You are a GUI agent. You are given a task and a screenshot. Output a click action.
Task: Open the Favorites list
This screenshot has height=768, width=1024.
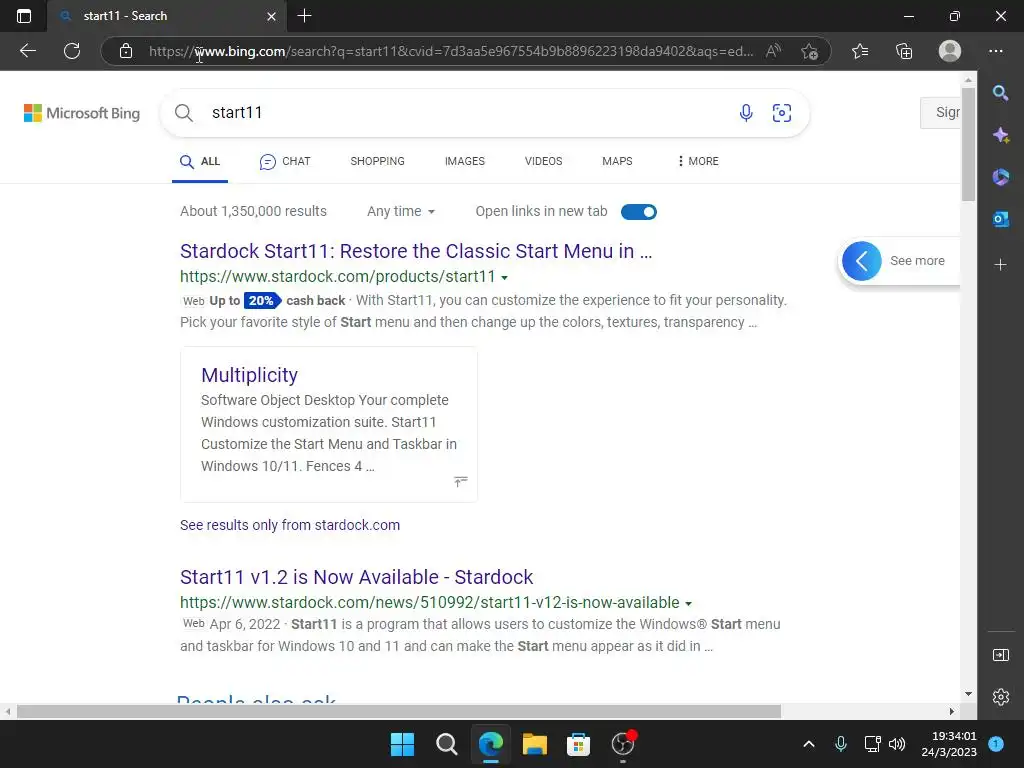(860, 51)
